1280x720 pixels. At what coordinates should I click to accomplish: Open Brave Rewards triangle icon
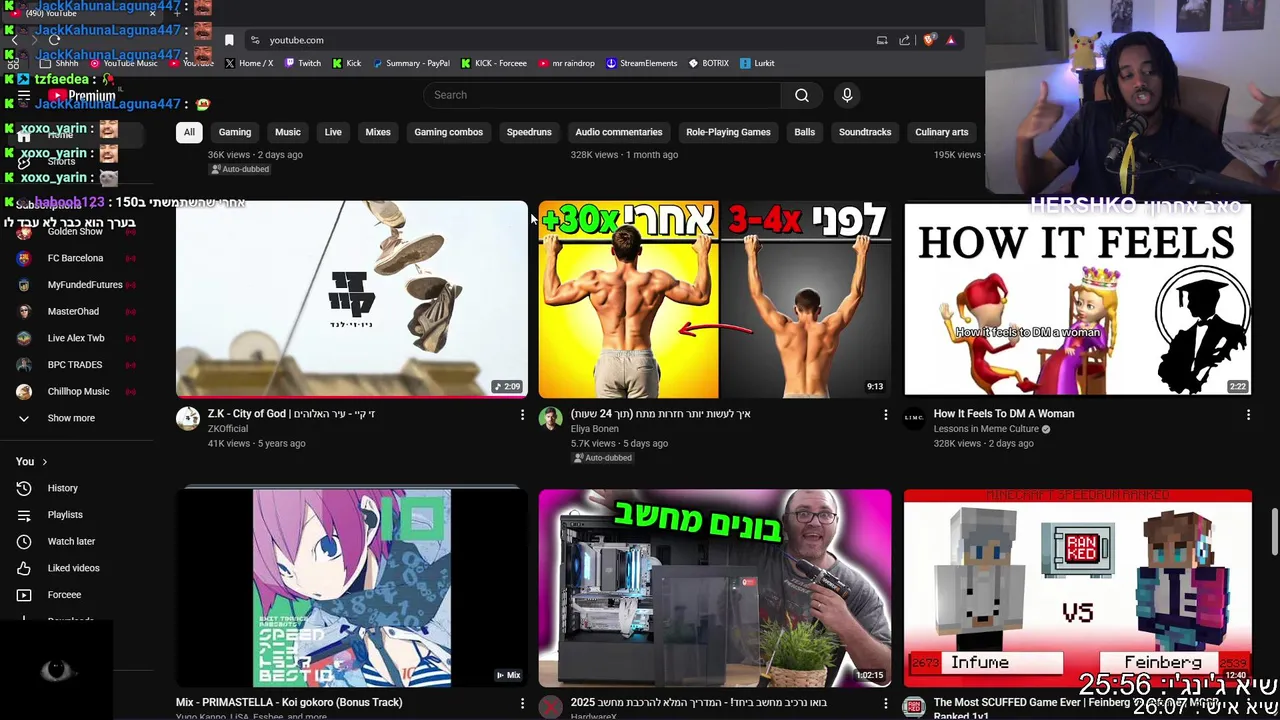pos(951,40)
